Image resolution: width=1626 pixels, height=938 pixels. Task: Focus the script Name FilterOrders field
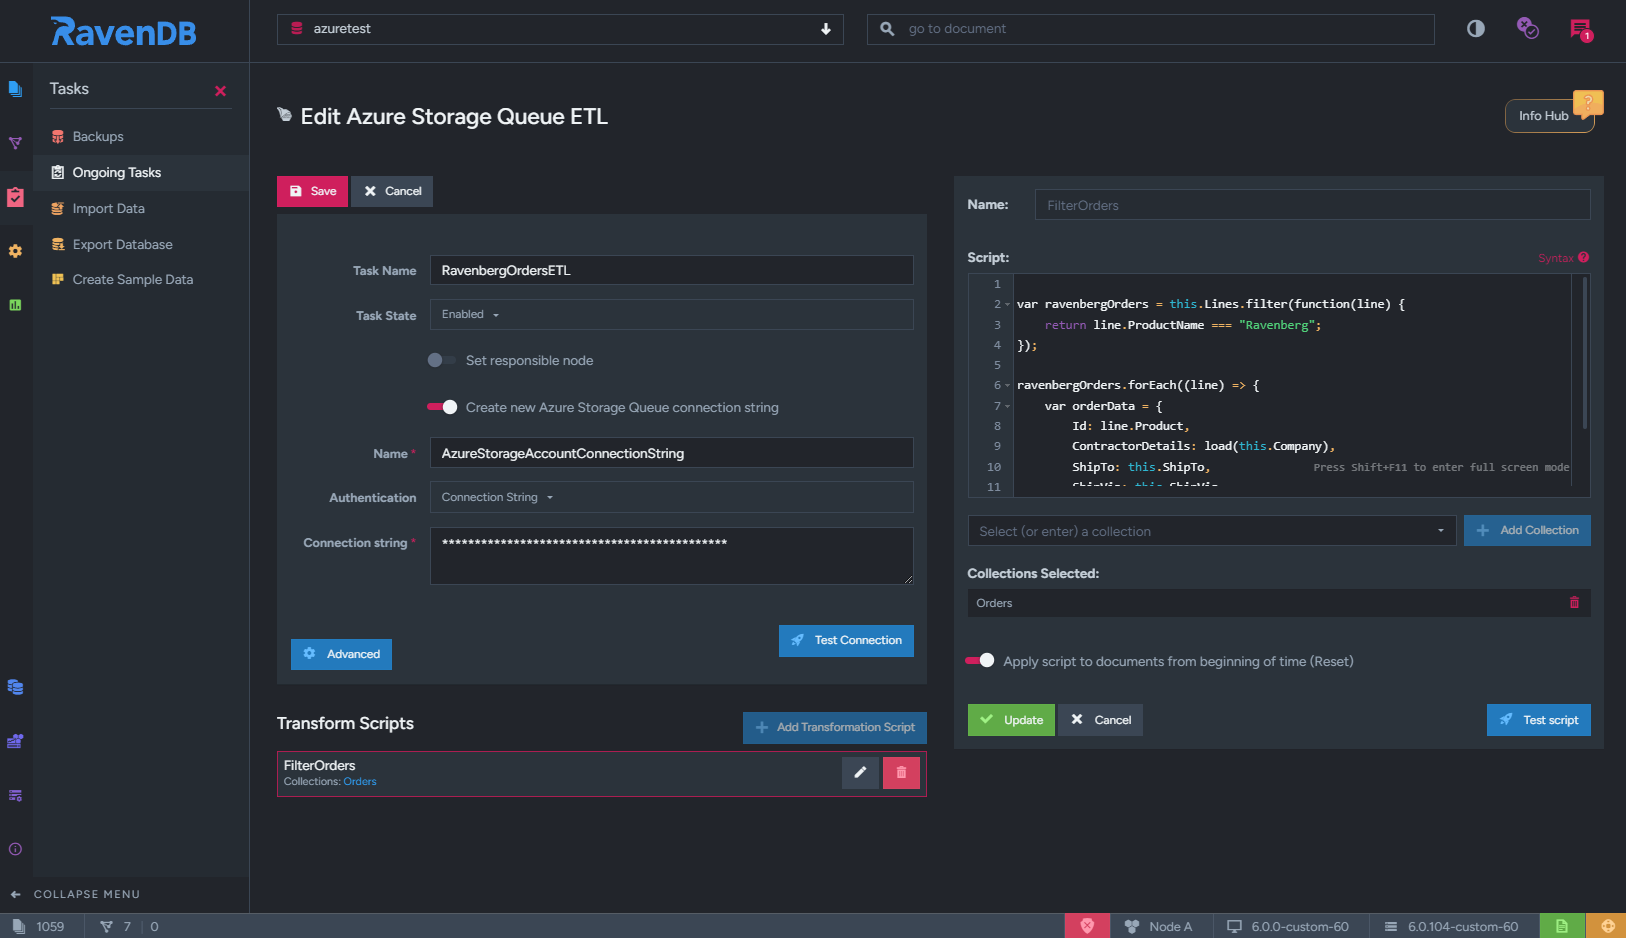[x=1312, y=205]
